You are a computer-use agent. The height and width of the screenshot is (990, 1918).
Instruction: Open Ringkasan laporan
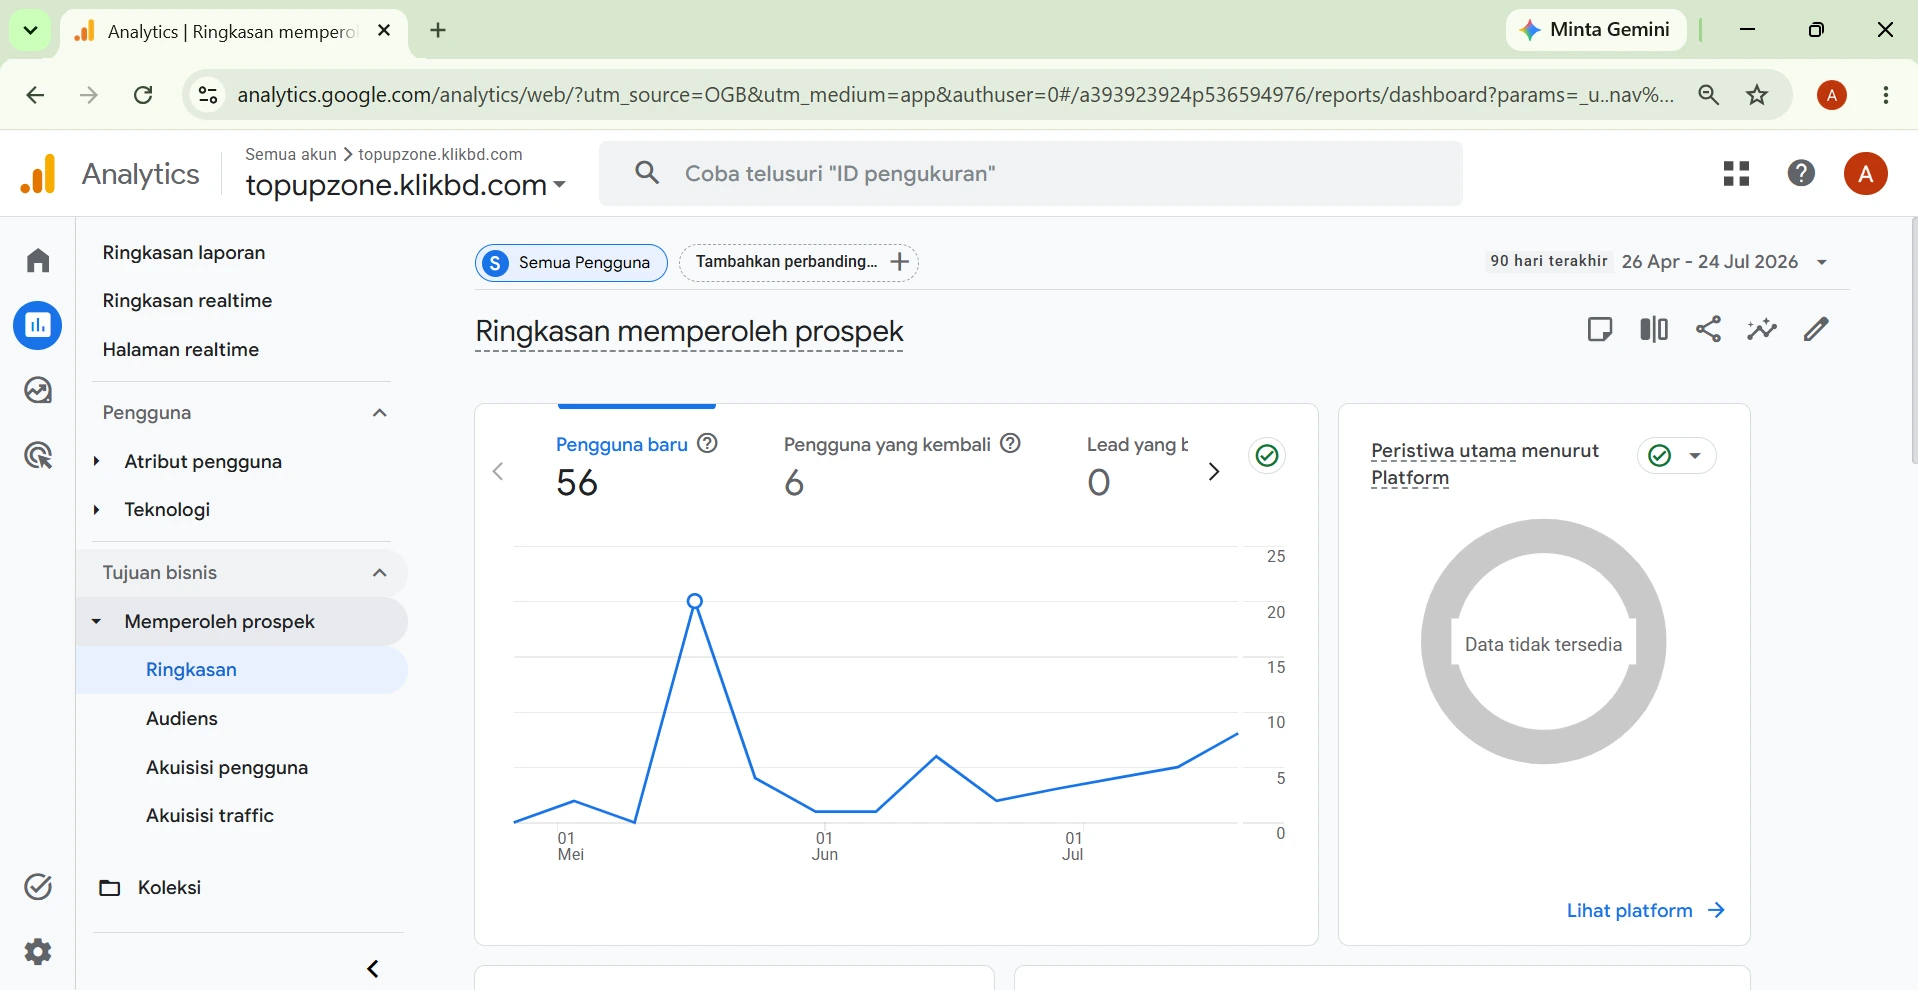184,253
